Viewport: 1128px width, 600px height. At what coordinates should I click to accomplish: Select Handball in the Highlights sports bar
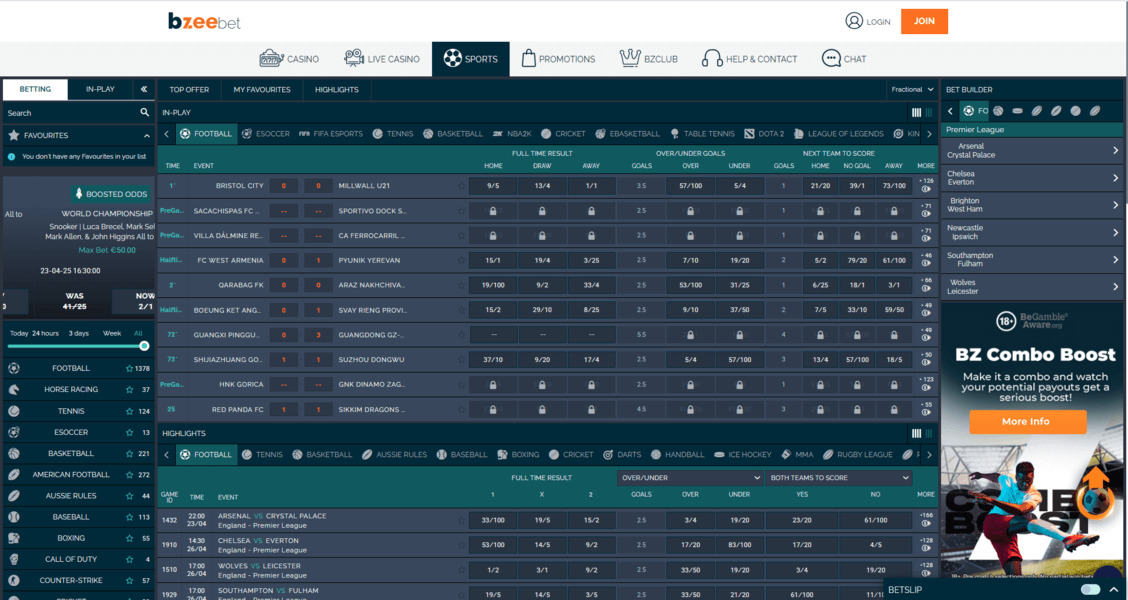click(677, 455)
